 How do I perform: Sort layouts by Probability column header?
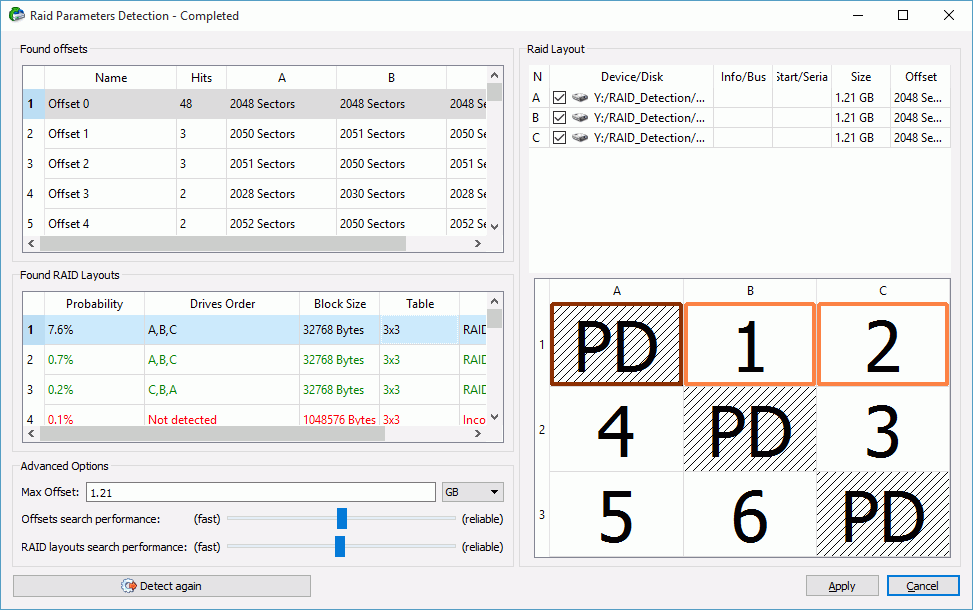point(94,304)
